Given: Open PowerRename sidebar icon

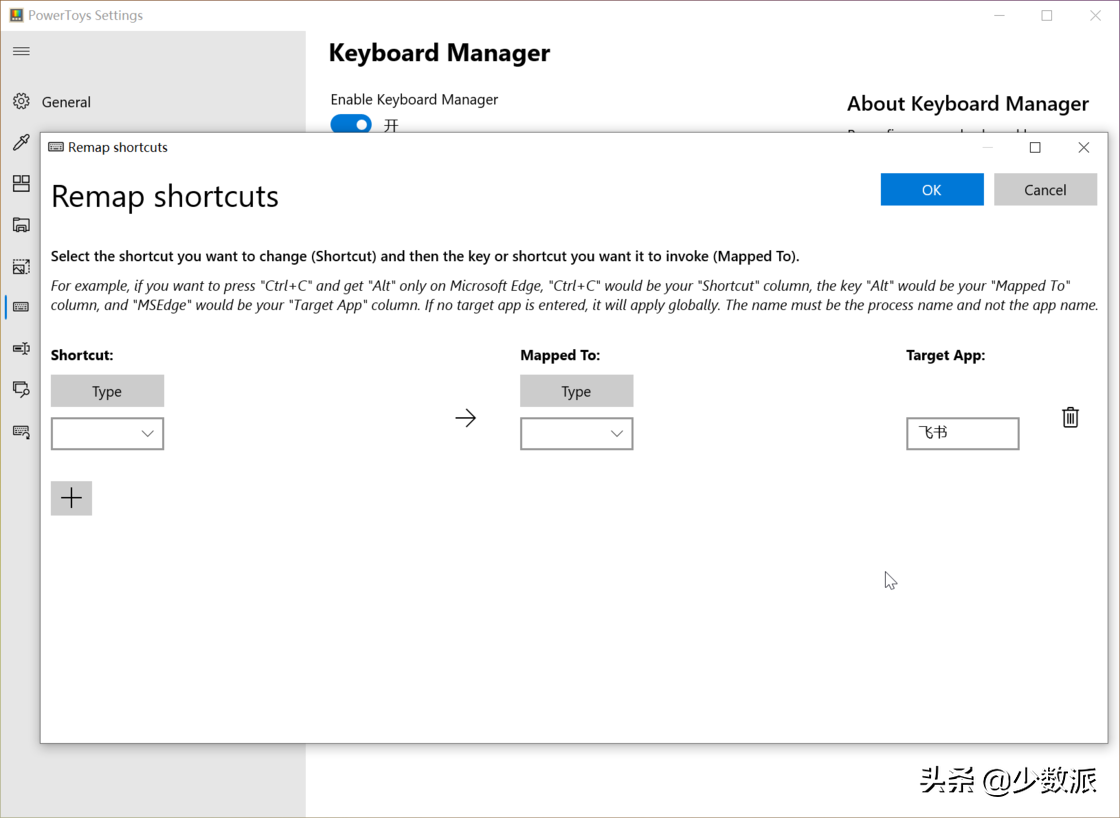Looking at the screenshot, I should (x=21, y=349).
